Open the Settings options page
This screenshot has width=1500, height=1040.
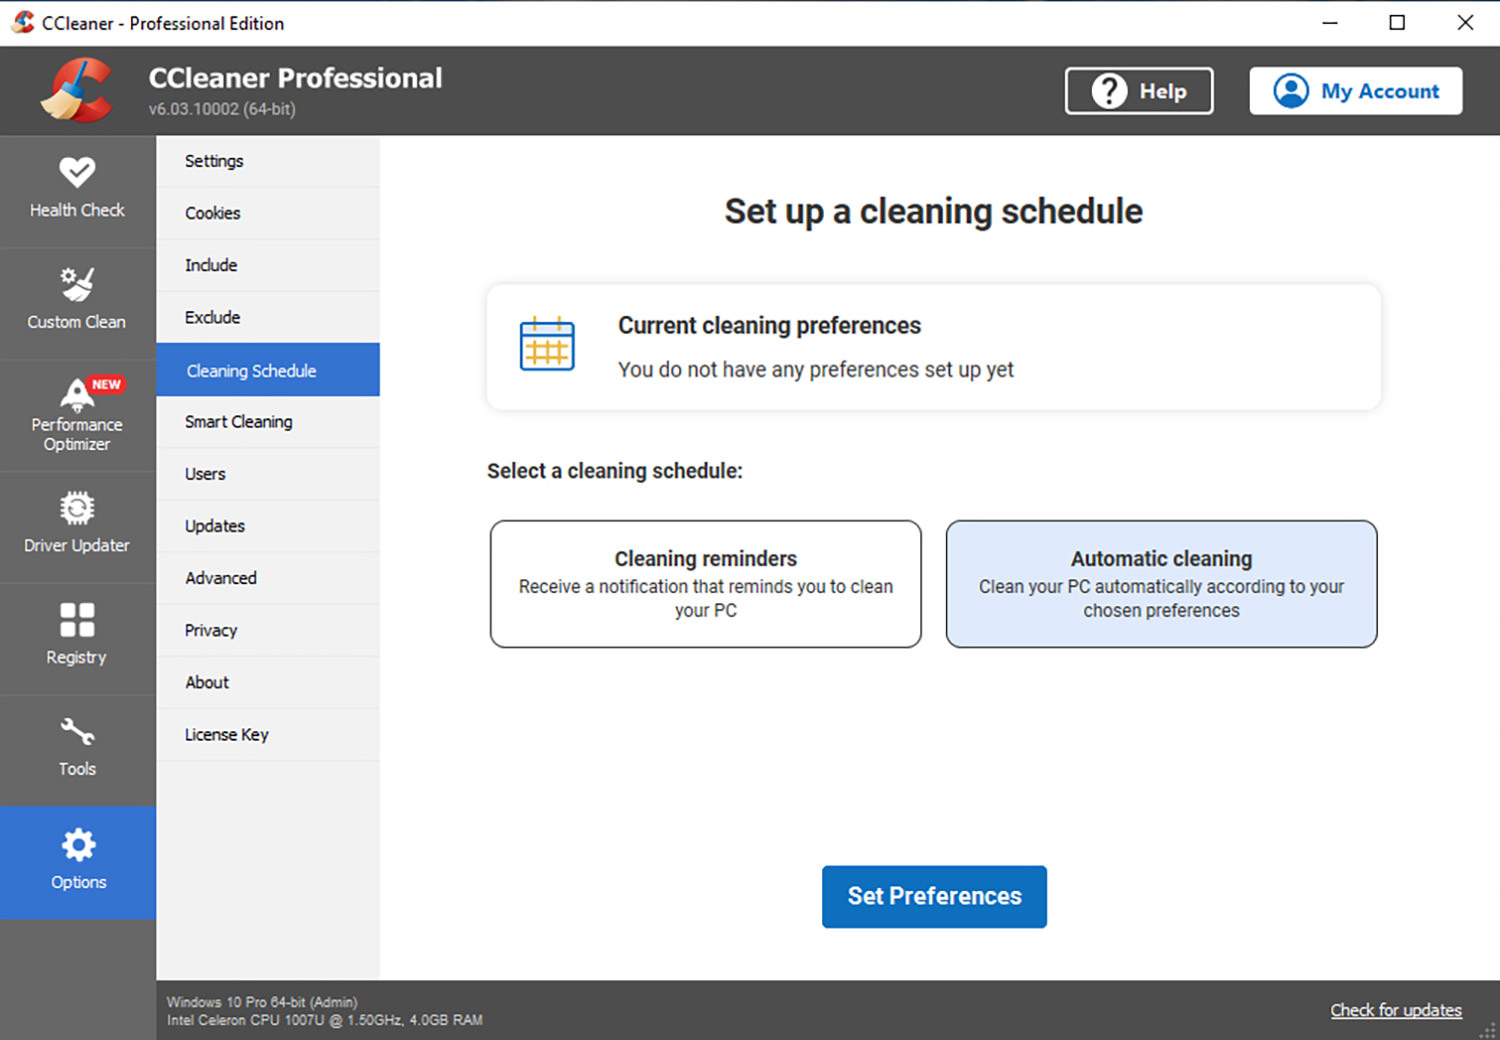268,161
